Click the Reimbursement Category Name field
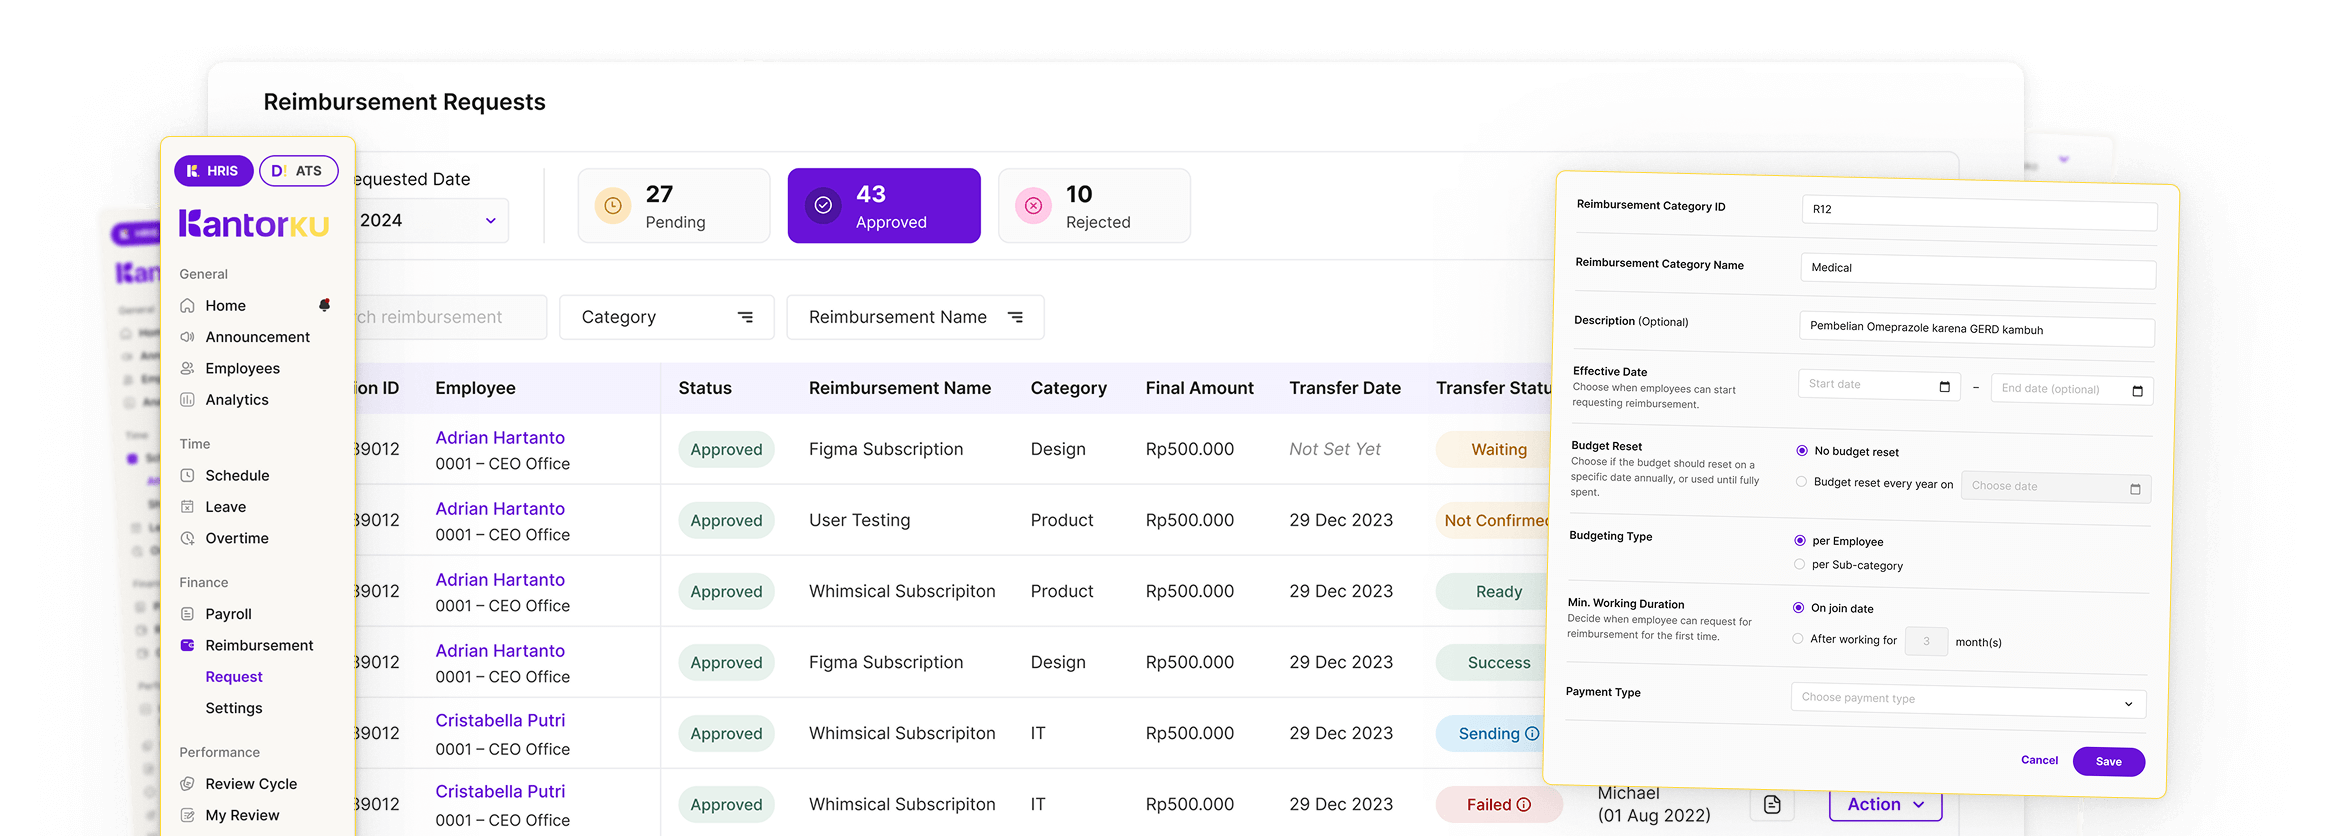Image resolution: width=2341 pixels, height=836 pixels. (x=1978, y=270)
